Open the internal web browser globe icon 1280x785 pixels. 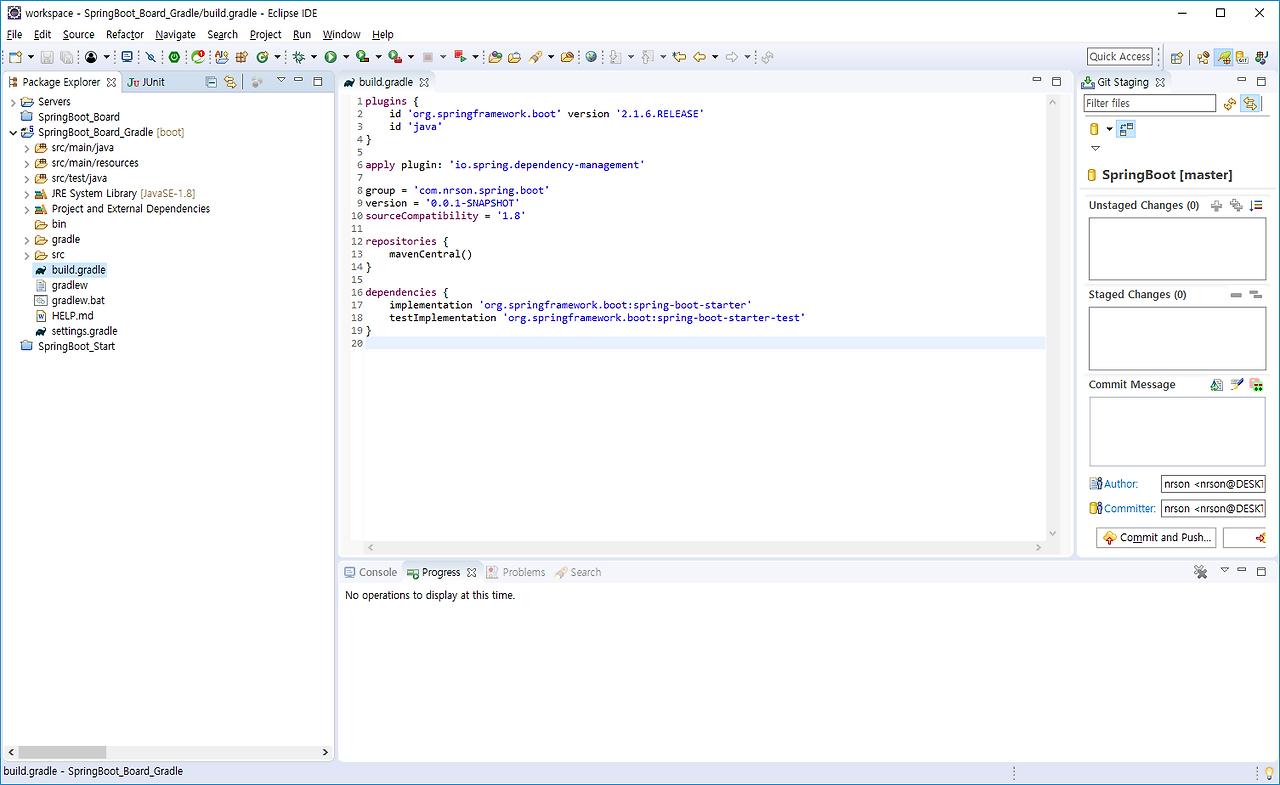point(589,57)
